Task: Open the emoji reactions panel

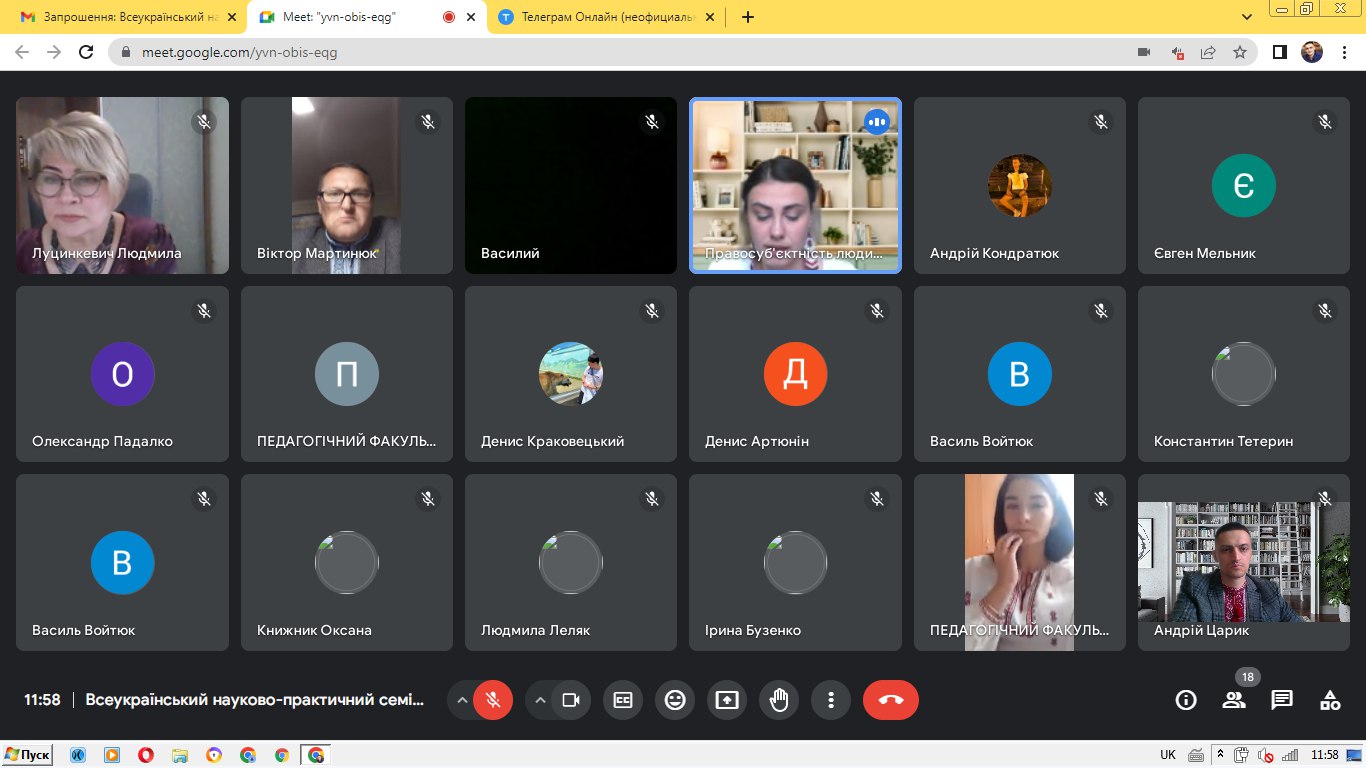Action: pos(675,700)
